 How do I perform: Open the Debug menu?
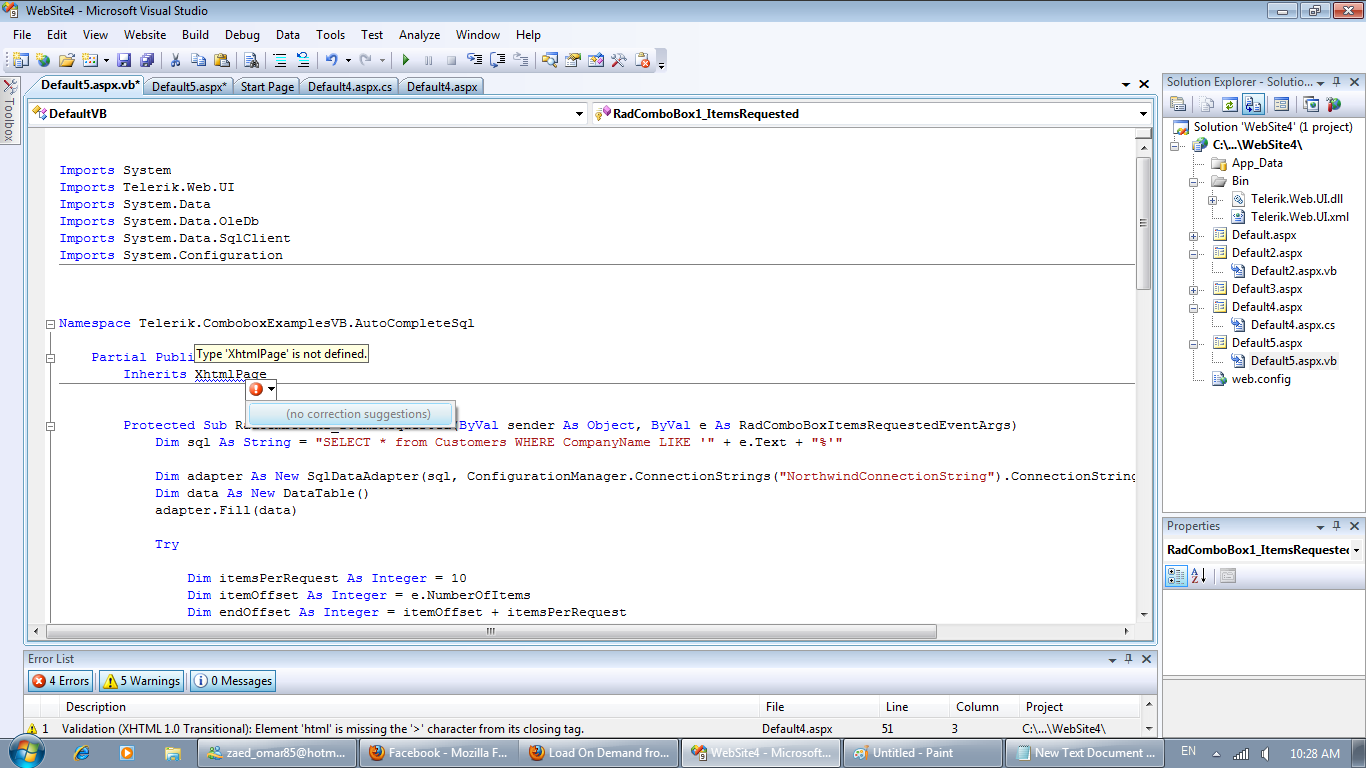pos(242,35)
